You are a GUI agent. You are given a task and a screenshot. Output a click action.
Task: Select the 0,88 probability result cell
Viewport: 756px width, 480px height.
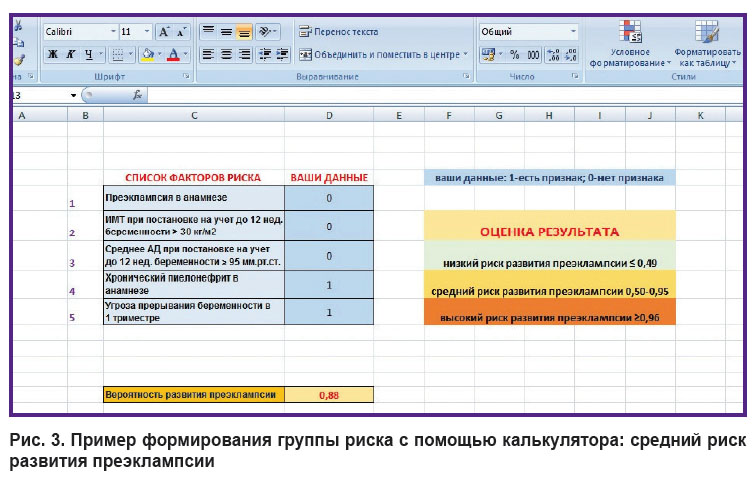(329, 395)
